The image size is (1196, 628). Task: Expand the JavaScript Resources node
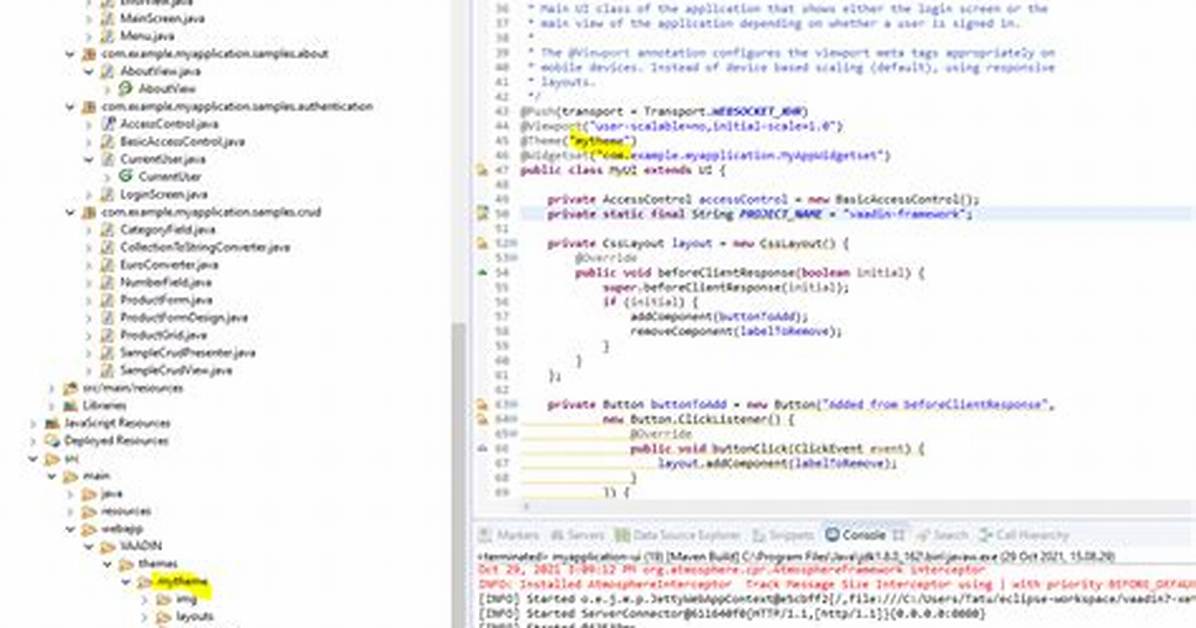click(x=34, y=423)
